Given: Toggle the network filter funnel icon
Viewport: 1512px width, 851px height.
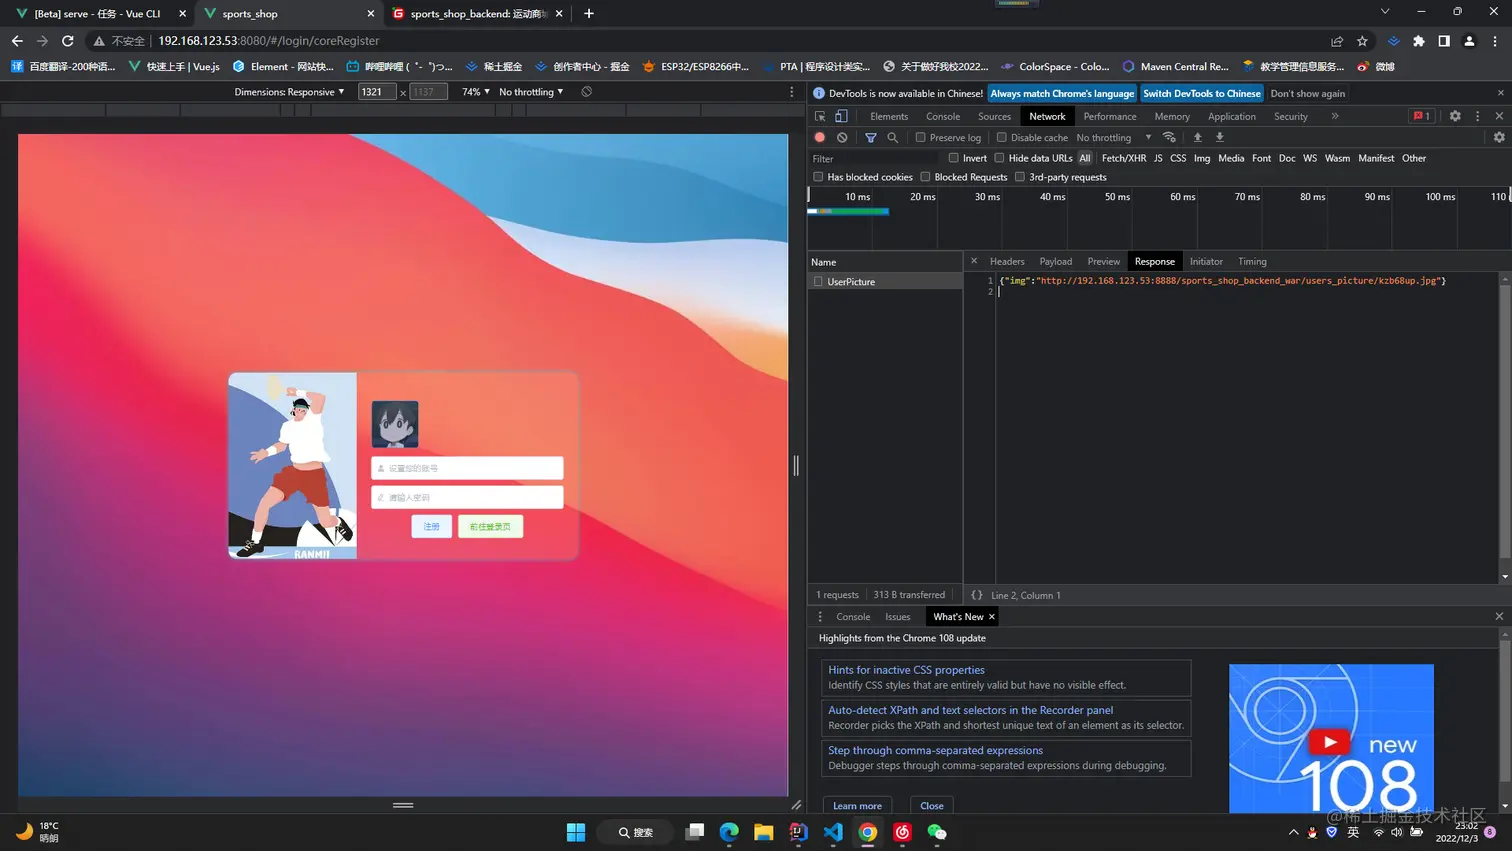Looking at the screenshot, I should coord(871,137).
